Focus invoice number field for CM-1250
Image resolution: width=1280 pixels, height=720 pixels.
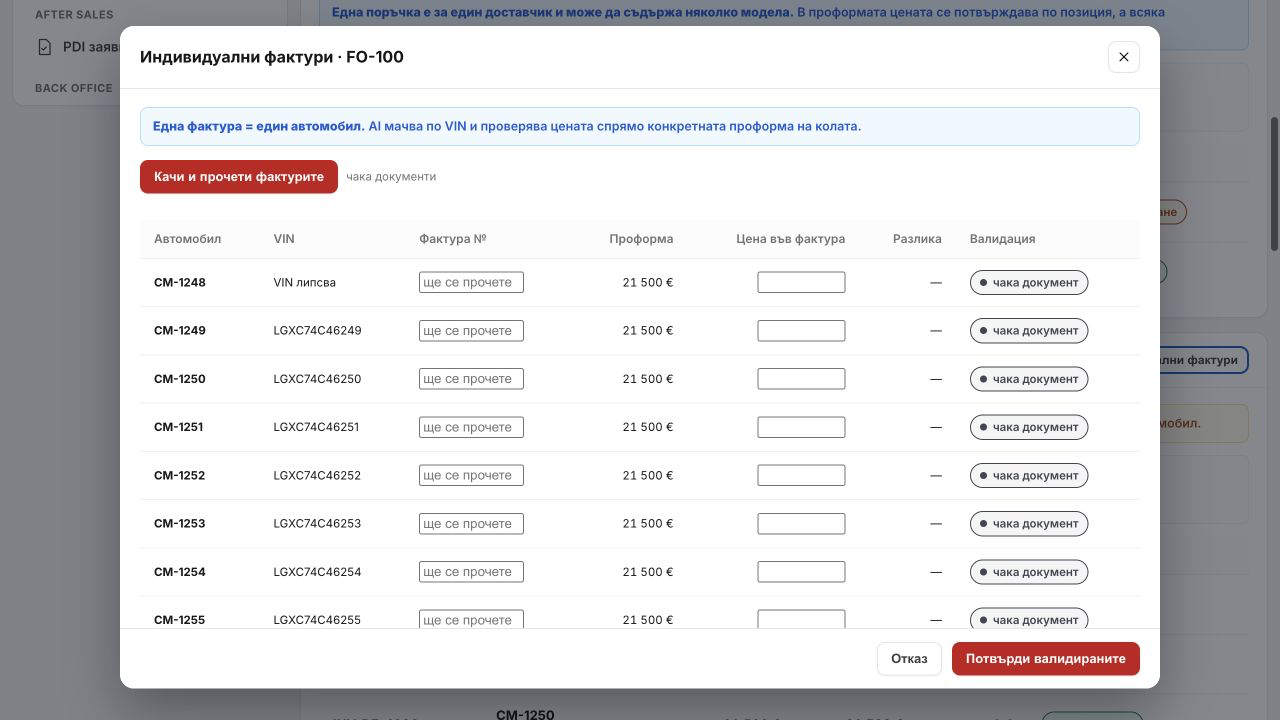[x=471, y=379]
